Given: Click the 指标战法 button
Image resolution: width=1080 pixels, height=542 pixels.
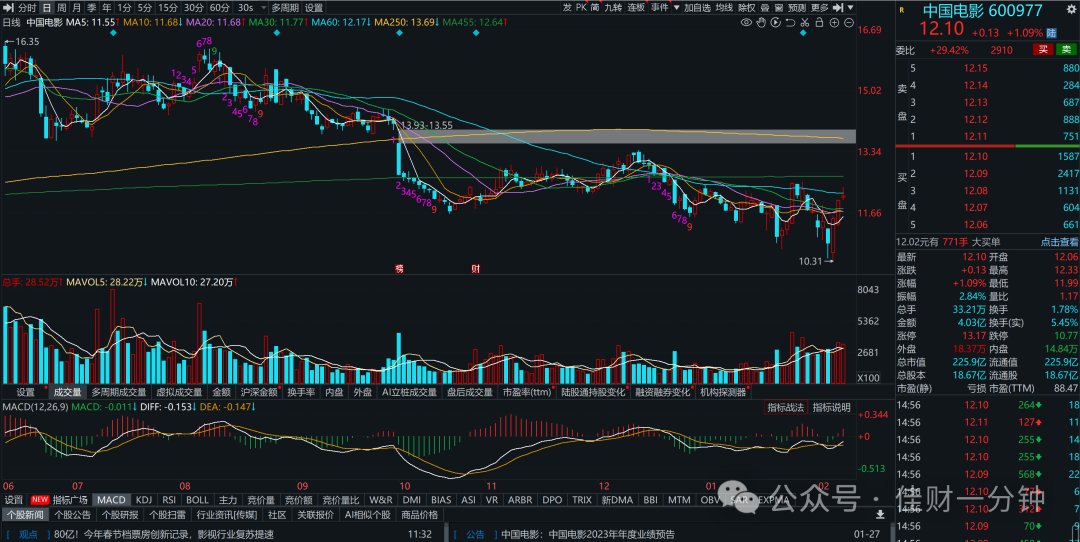Looking at the screenshot, I should [786, 408].
